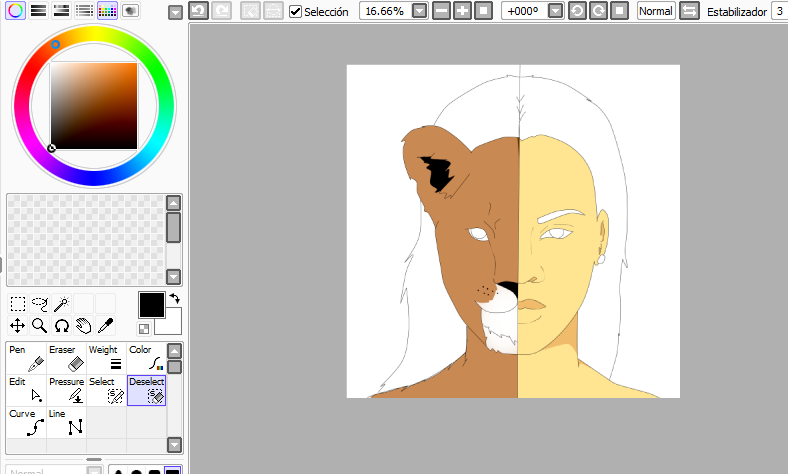Toggle the Selección checkbox

(x=296, y=12)
